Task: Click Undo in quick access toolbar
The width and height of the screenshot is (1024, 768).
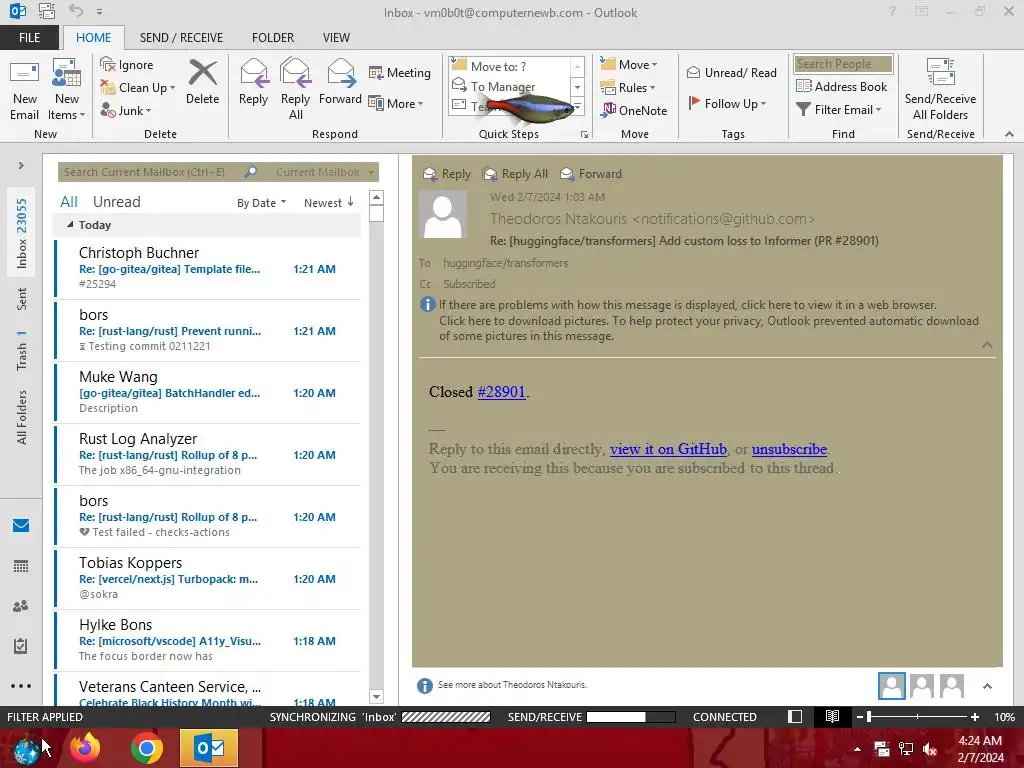Action: 76,11
